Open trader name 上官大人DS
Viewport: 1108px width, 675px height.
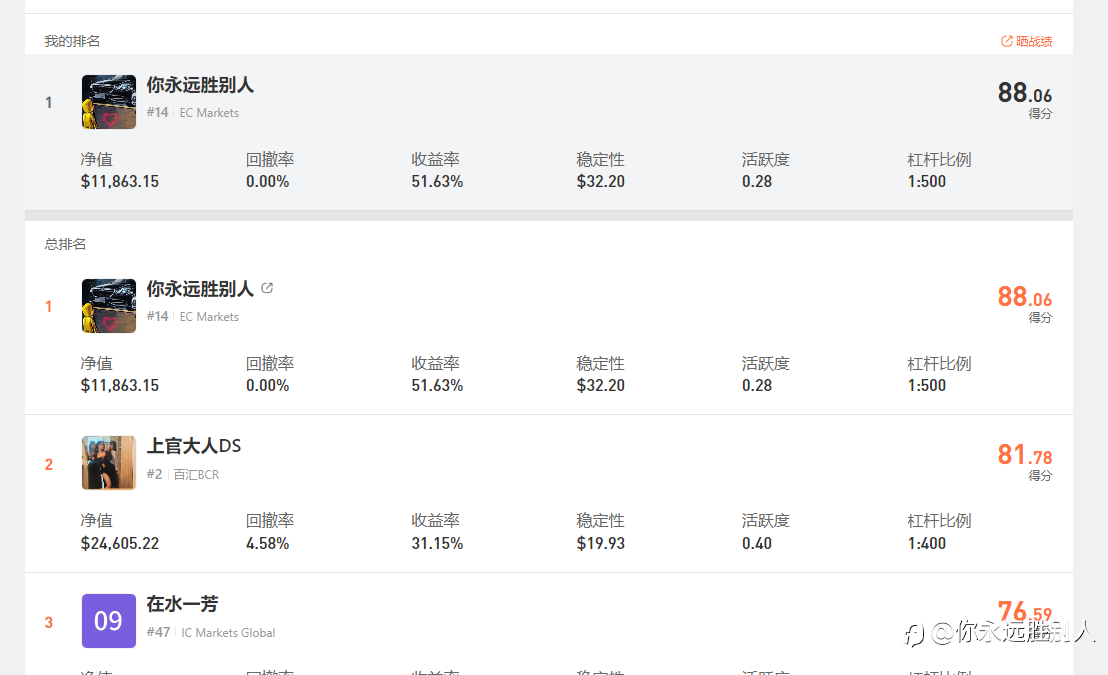(x=194, y=446)
